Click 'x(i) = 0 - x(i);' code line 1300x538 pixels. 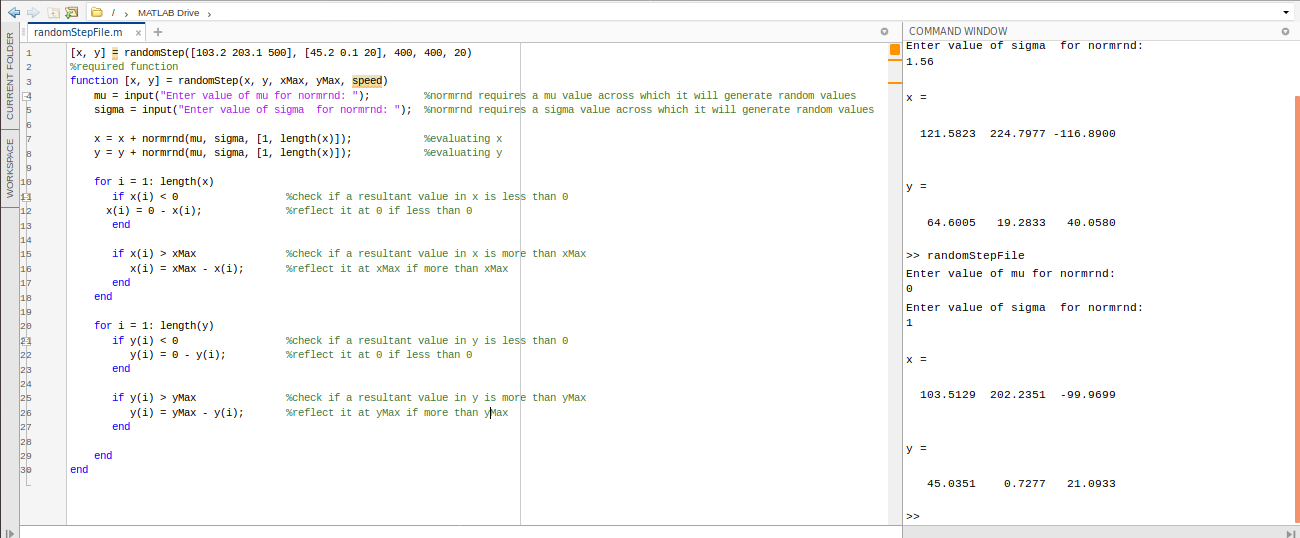click(154, 211)
